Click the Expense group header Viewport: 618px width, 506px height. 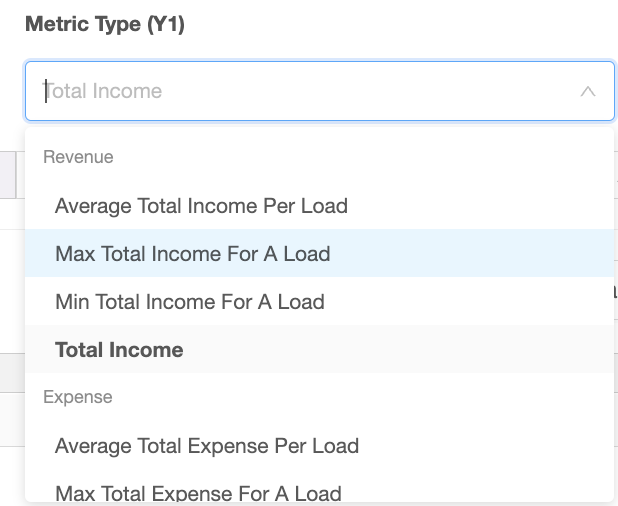[78, 397]
